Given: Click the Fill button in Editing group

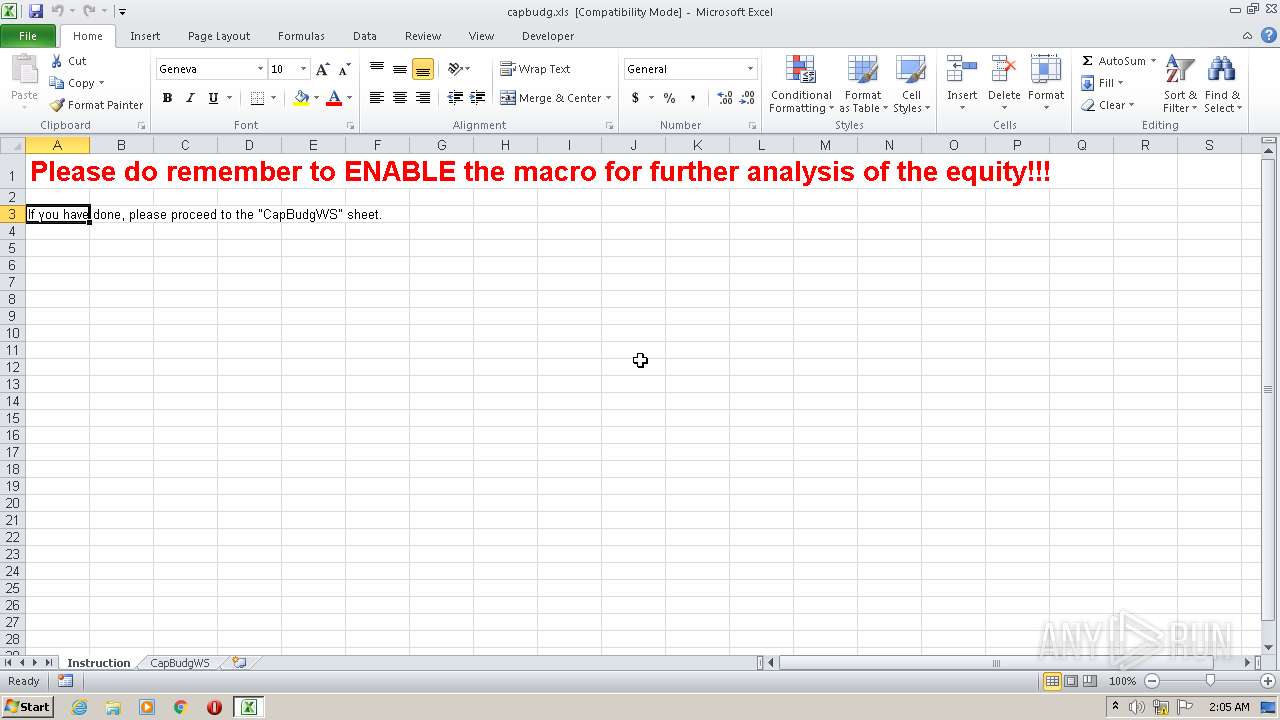Looking at the screenshot, I should point(1102,83).
